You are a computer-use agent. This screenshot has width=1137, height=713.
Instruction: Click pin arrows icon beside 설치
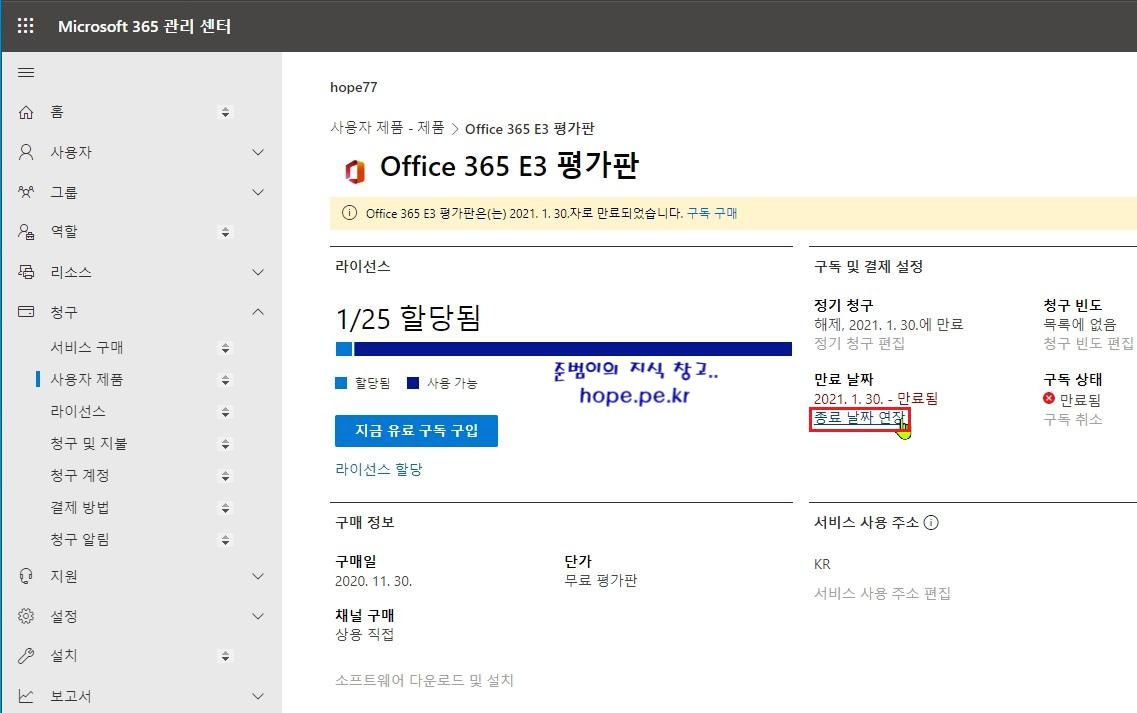click(x=226, y=656)
